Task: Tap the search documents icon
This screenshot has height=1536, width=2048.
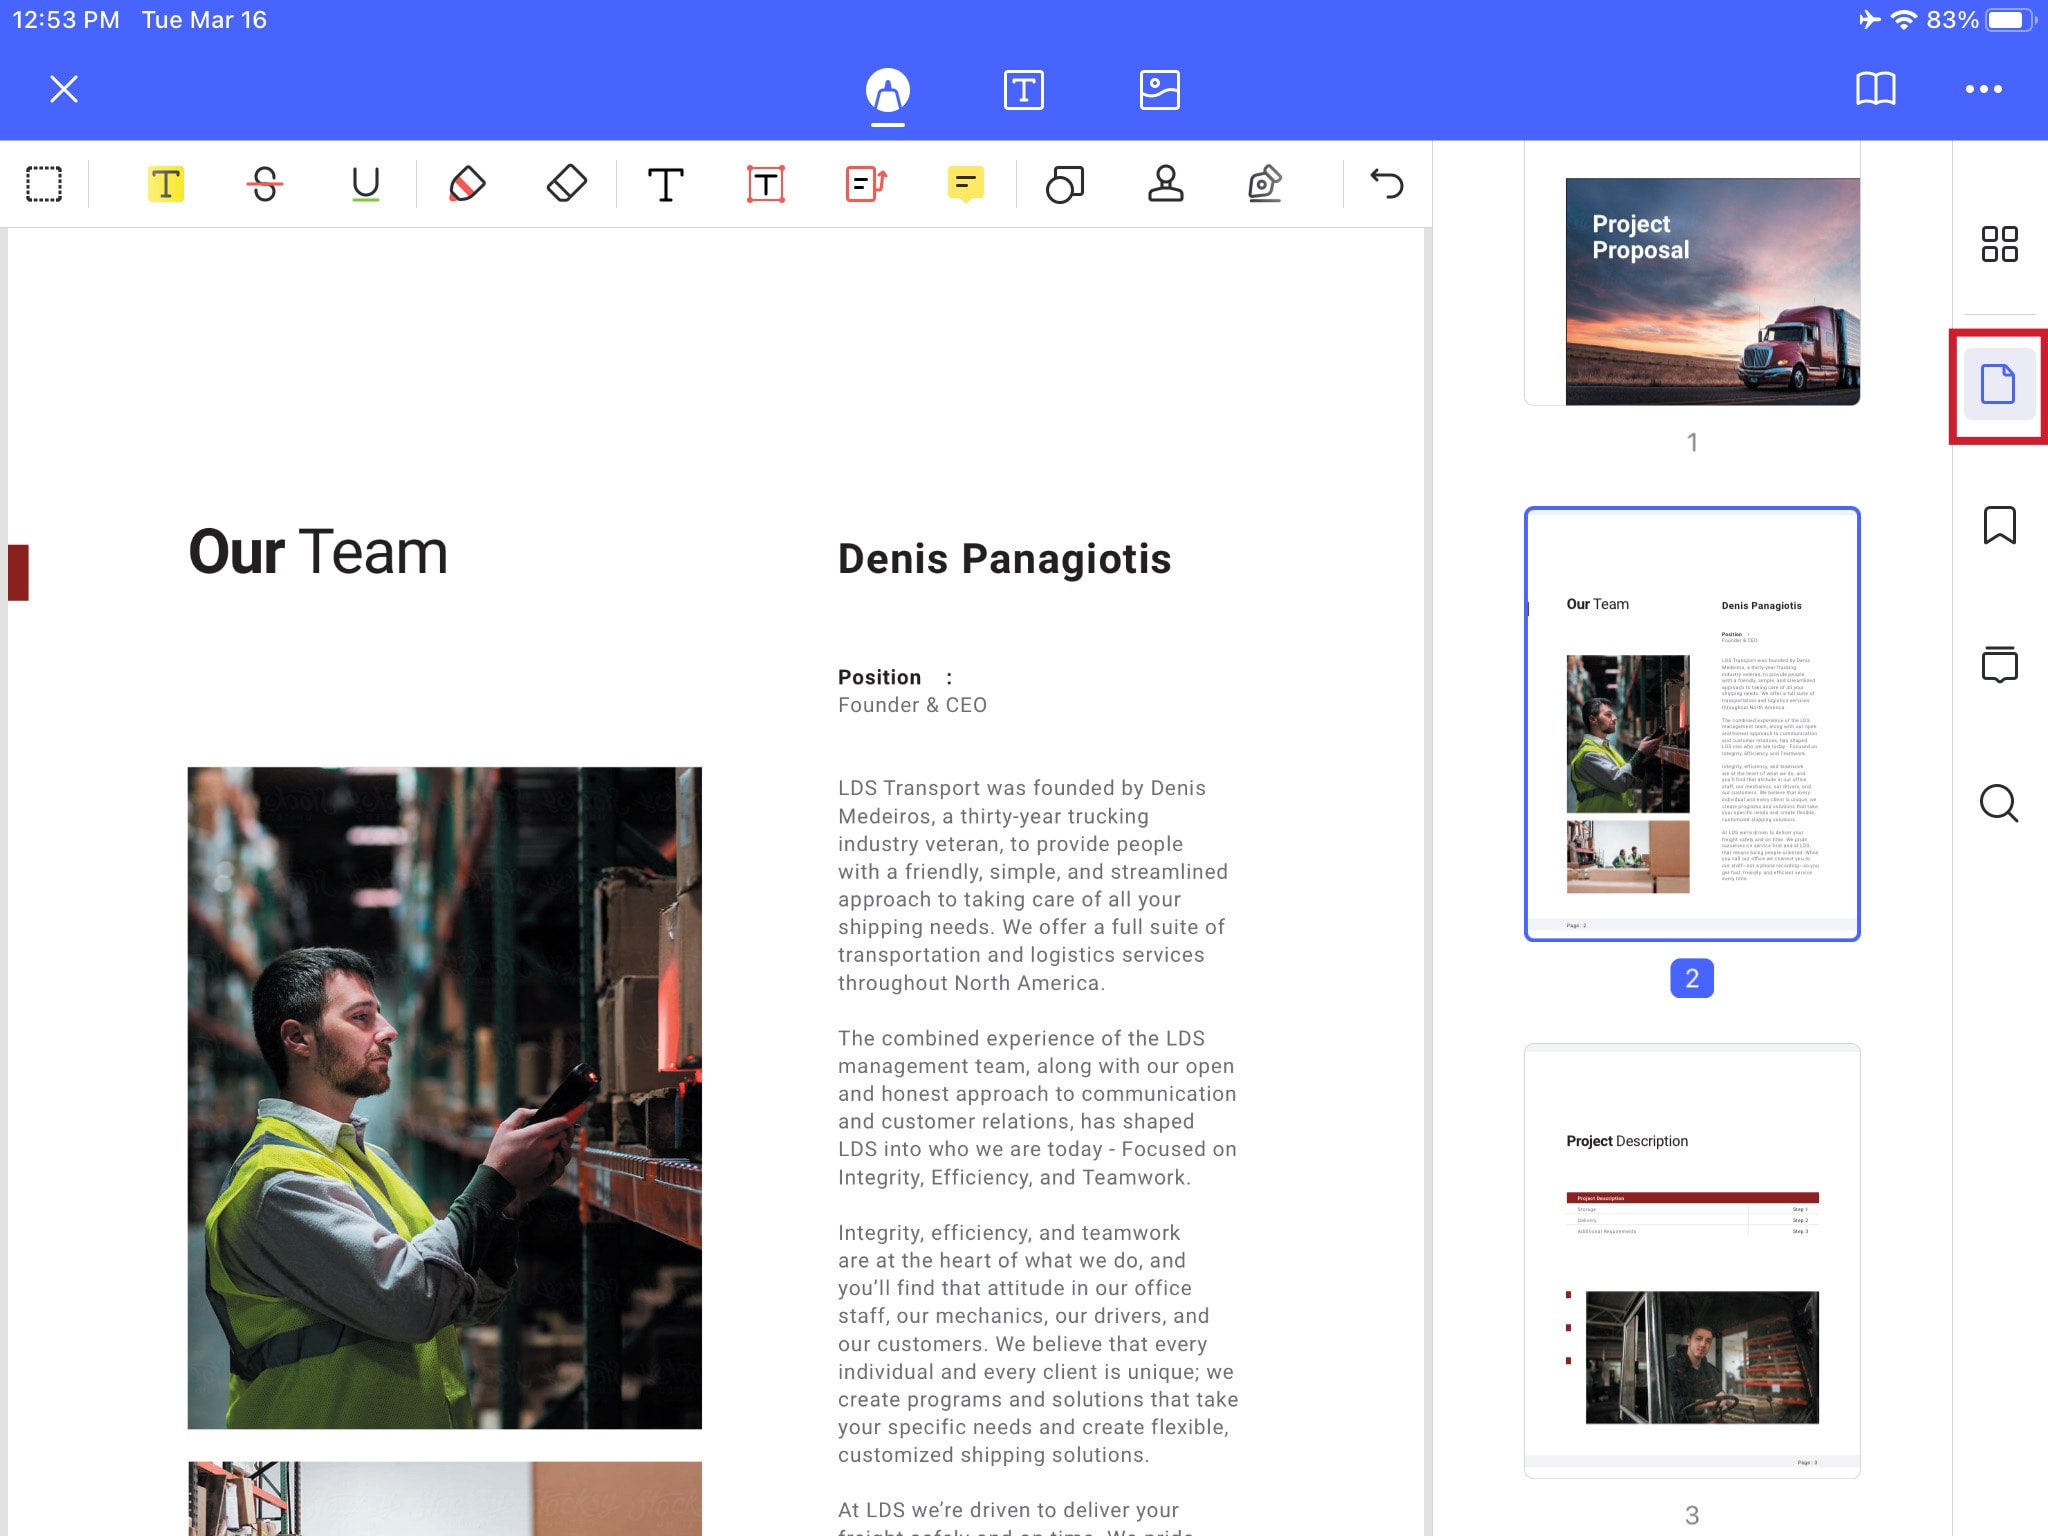Action: click(x=1998, y=802)
